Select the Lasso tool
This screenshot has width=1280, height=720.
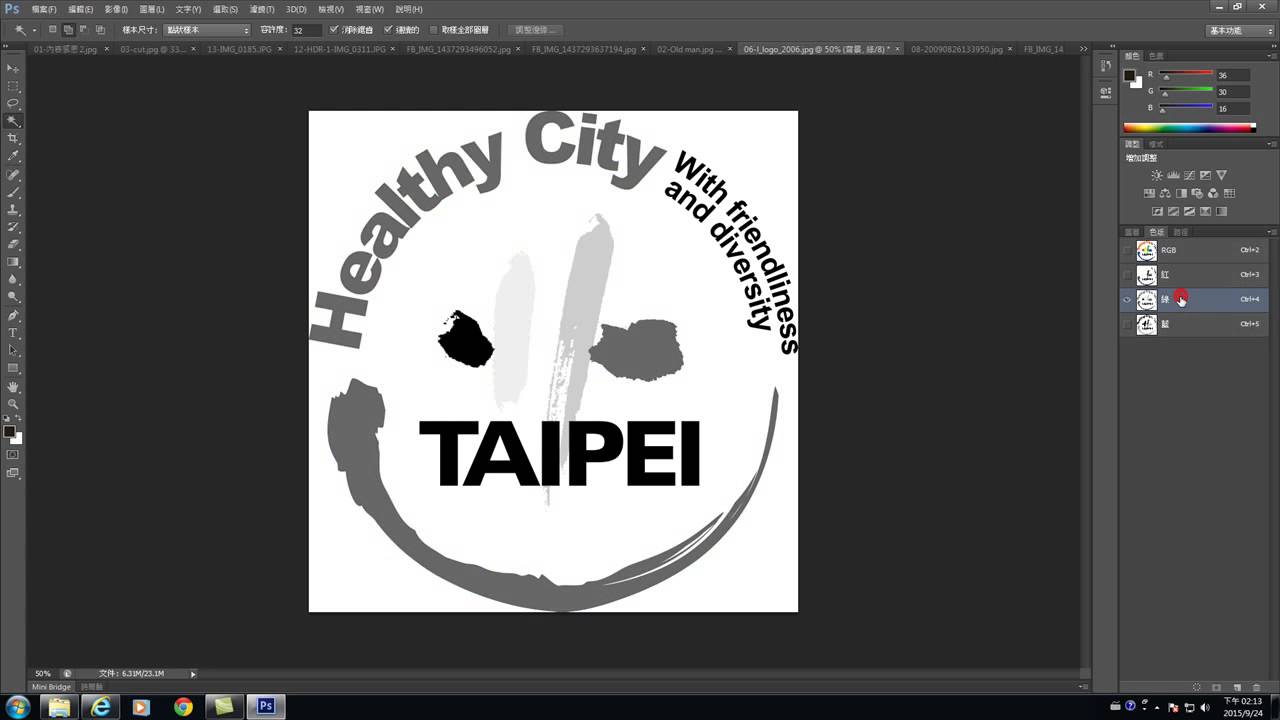[x=13, y=103]
